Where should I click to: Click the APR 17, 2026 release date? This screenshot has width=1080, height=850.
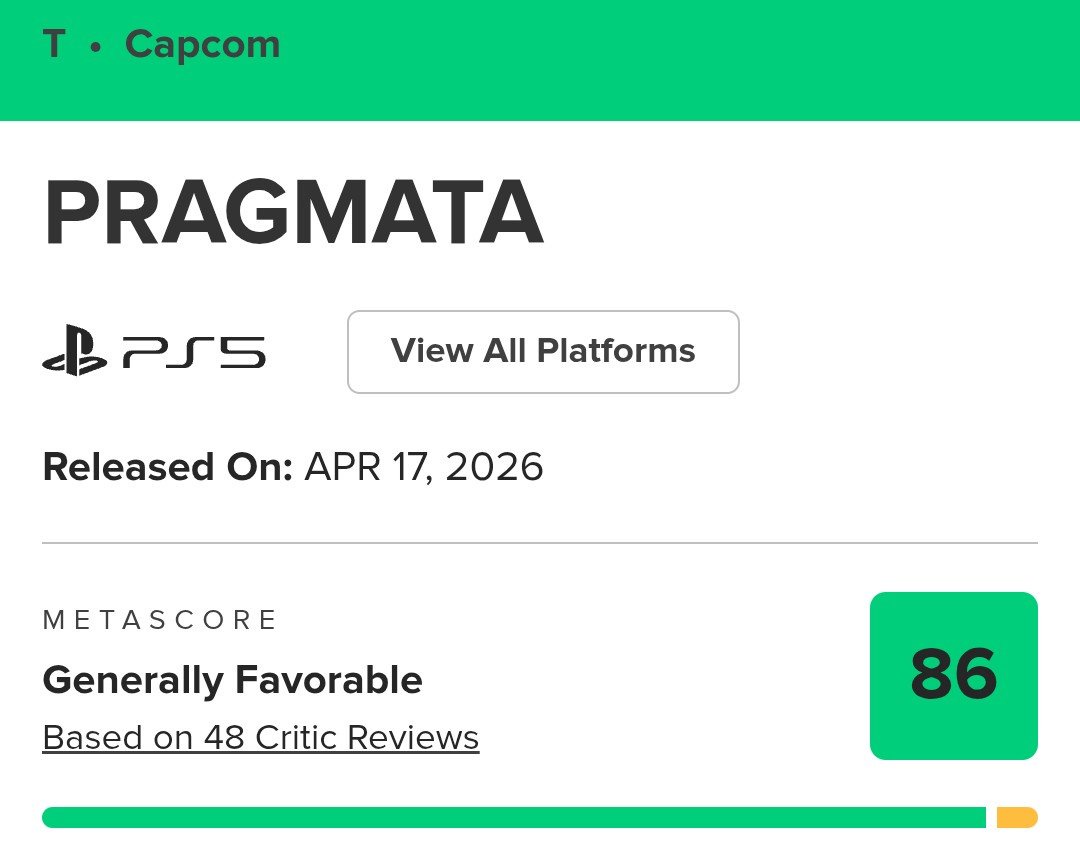point(424,467)
